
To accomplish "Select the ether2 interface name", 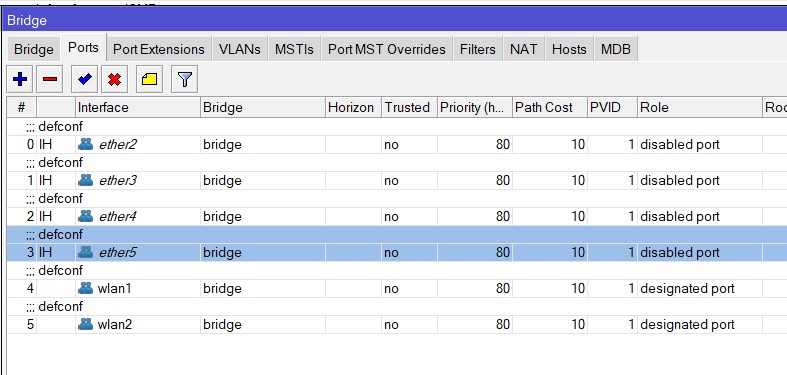I will [x=118, y=145].
